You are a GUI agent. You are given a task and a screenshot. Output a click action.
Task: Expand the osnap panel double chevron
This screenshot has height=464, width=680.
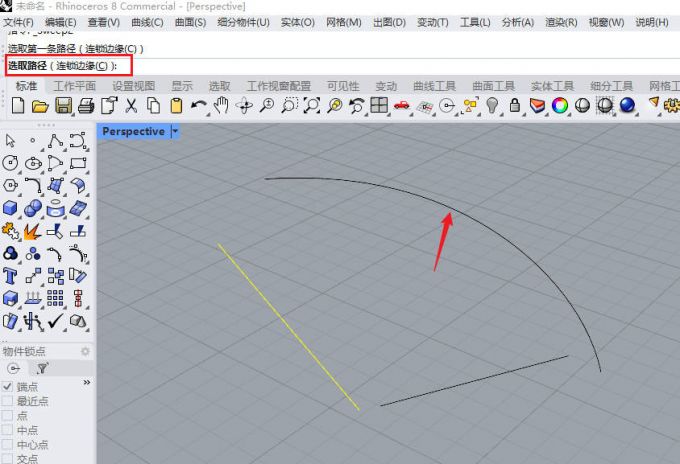(87, 382)
